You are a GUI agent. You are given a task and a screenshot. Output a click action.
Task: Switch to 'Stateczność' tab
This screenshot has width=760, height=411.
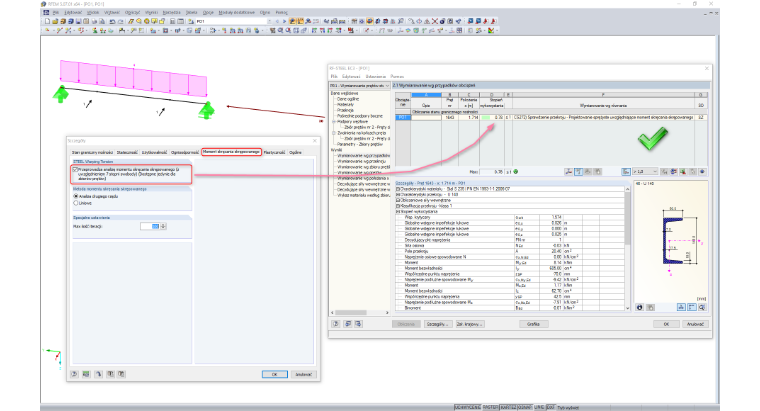click(127, 152)
